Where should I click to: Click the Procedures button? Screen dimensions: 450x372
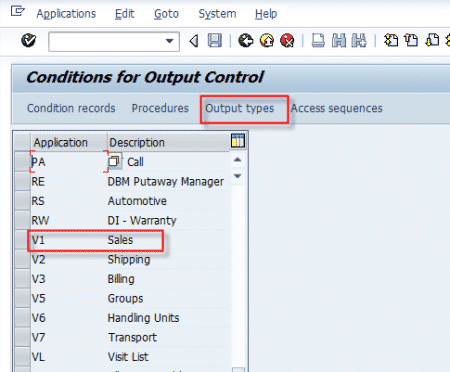click(160, 108)
